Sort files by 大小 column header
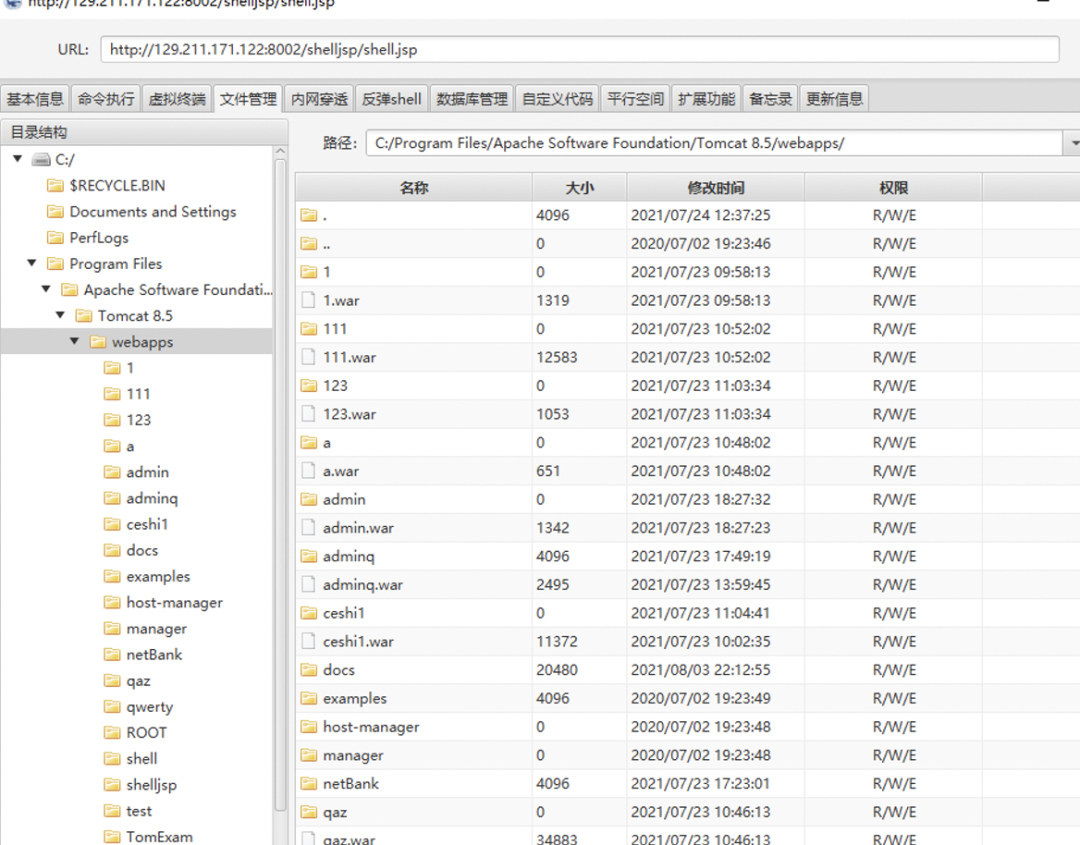The width and height of the screenshot is (1080, 845). (579, 187)
